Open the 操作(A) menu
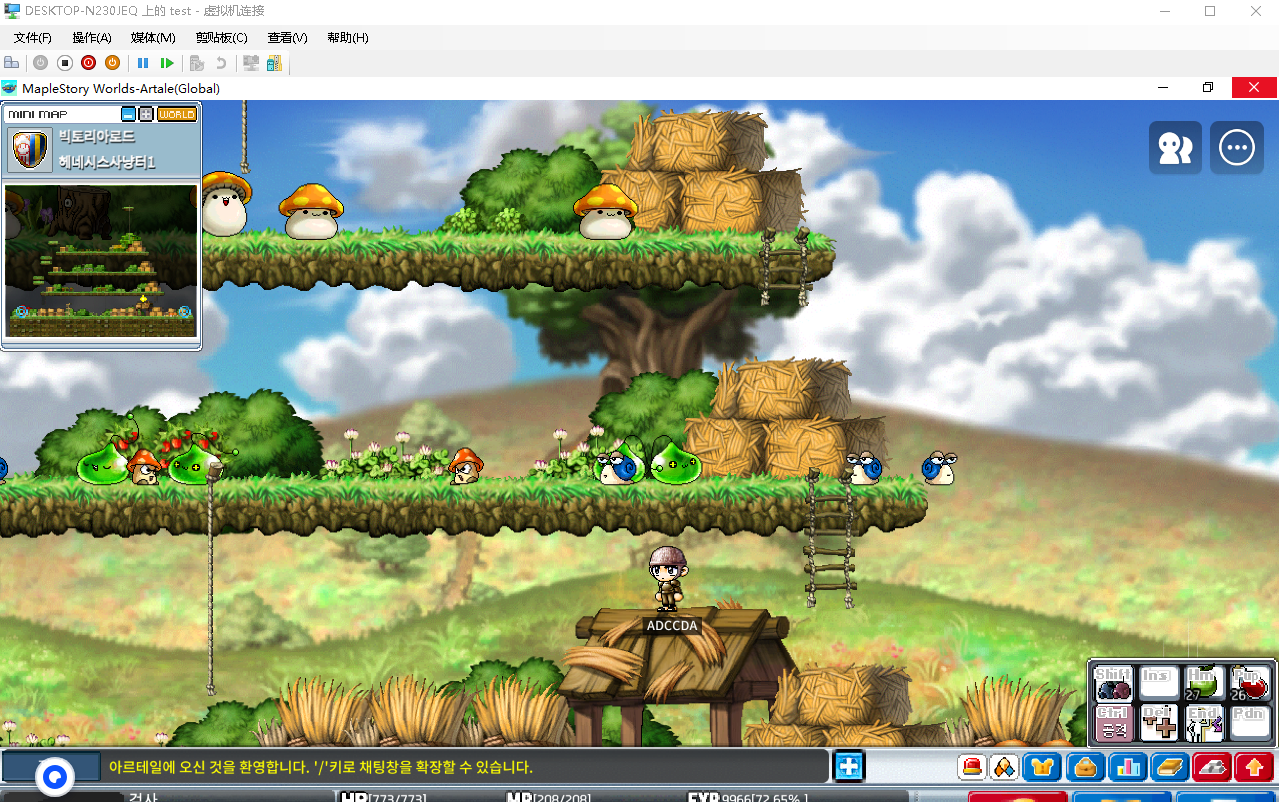Screen dimensions: 1279x802 pyautogui.click(x=92, y=38)
